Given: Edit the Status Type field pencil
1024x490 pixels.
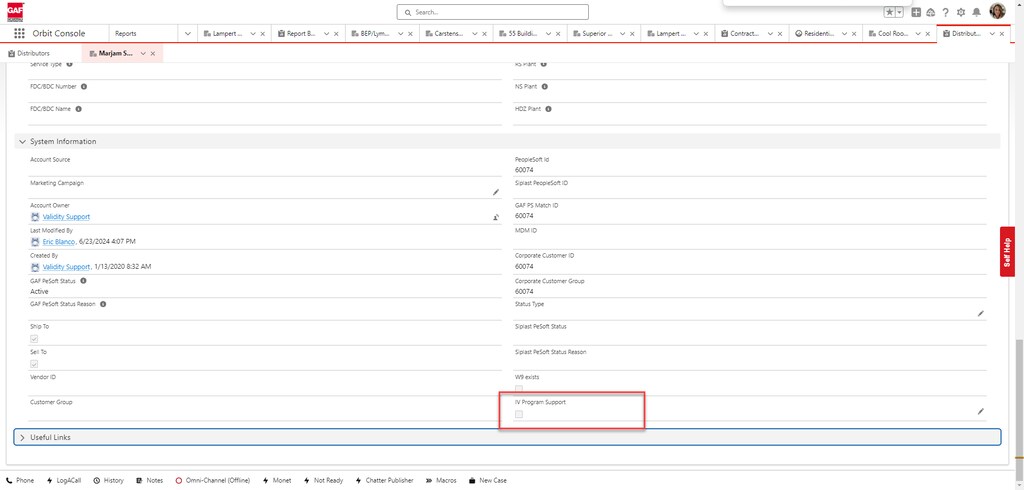Looking at the screenshot, I should pos(980,314).
